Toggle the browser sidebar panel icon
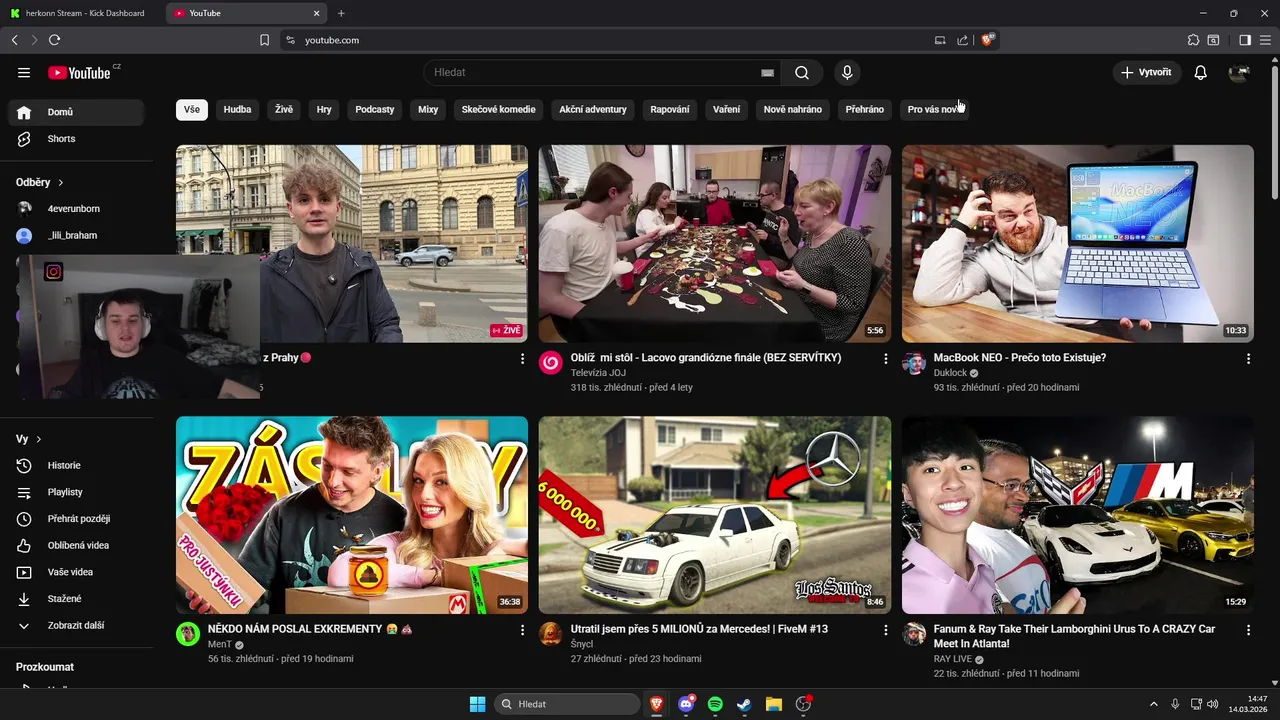 pos(1245,40)
